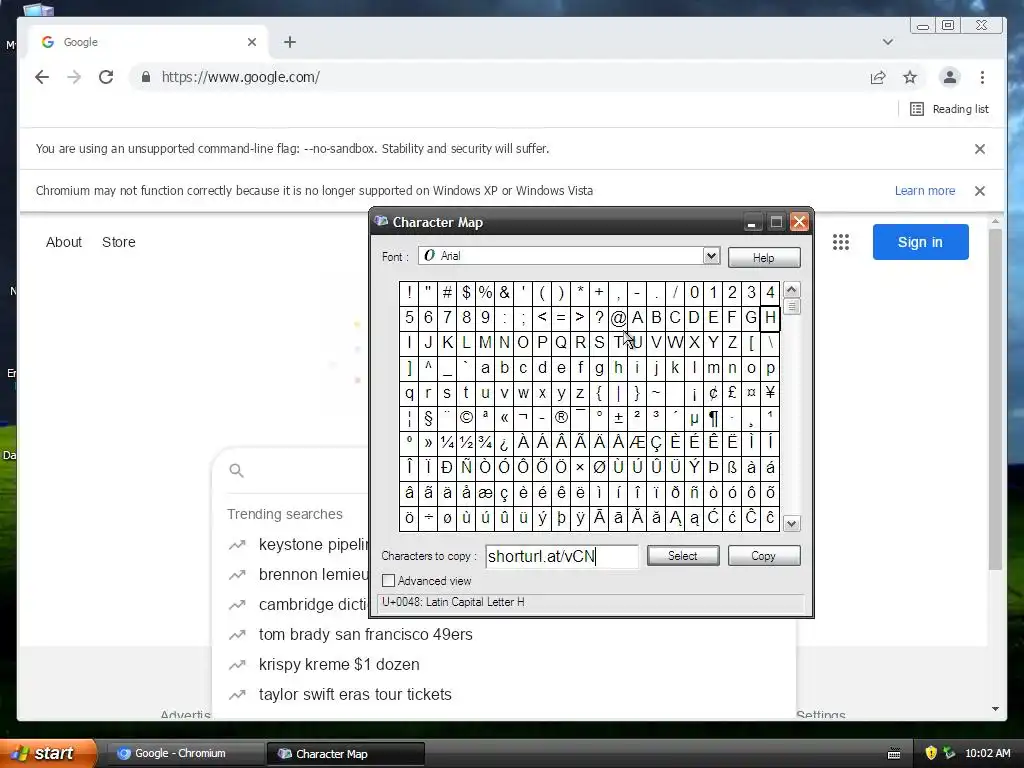Click the Select button

pos(682,556)
